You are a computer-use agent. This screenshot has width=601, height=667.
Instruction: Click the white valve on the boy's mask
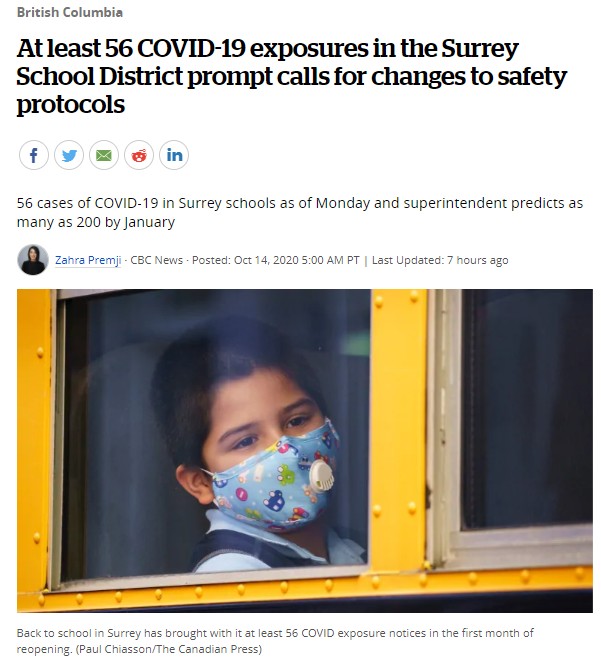click(x=322, y=475)
